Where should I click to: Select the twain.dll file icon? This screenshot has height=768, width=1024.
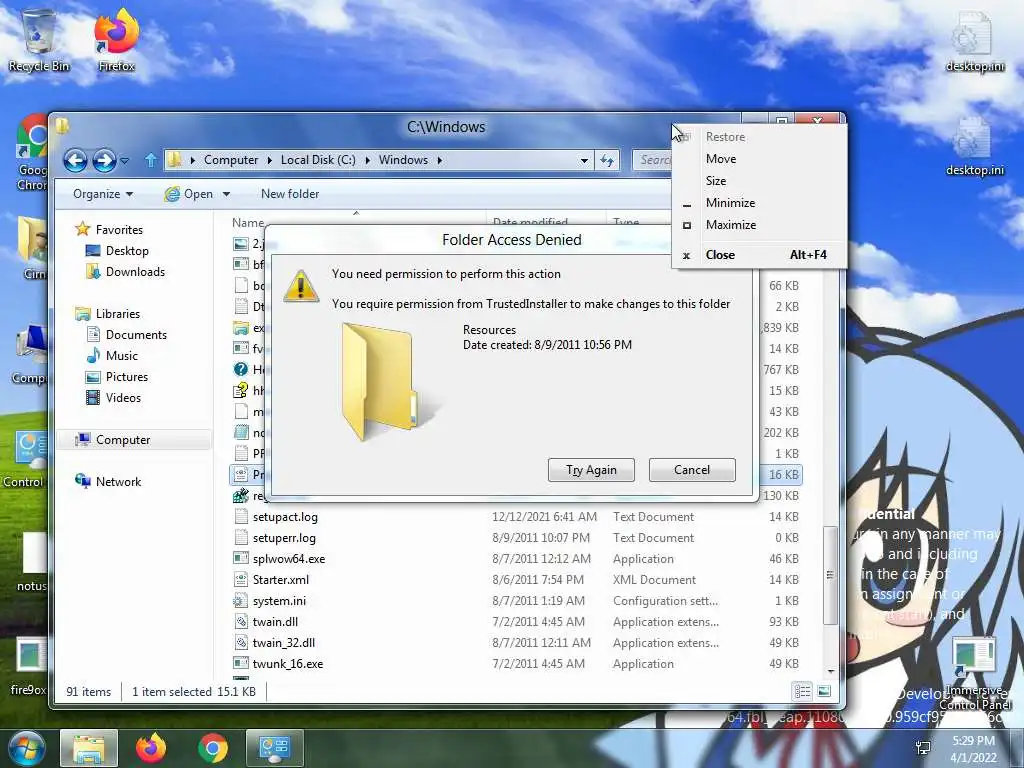click(241, 622)
